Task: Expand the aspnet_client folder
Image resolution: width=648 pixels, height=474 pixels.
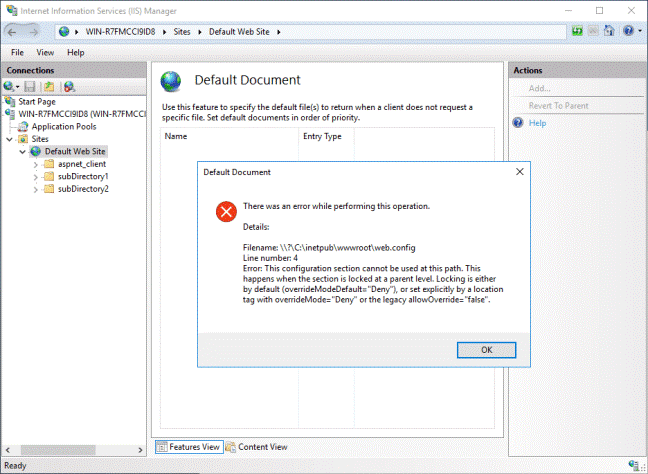Action: (36, 164)
